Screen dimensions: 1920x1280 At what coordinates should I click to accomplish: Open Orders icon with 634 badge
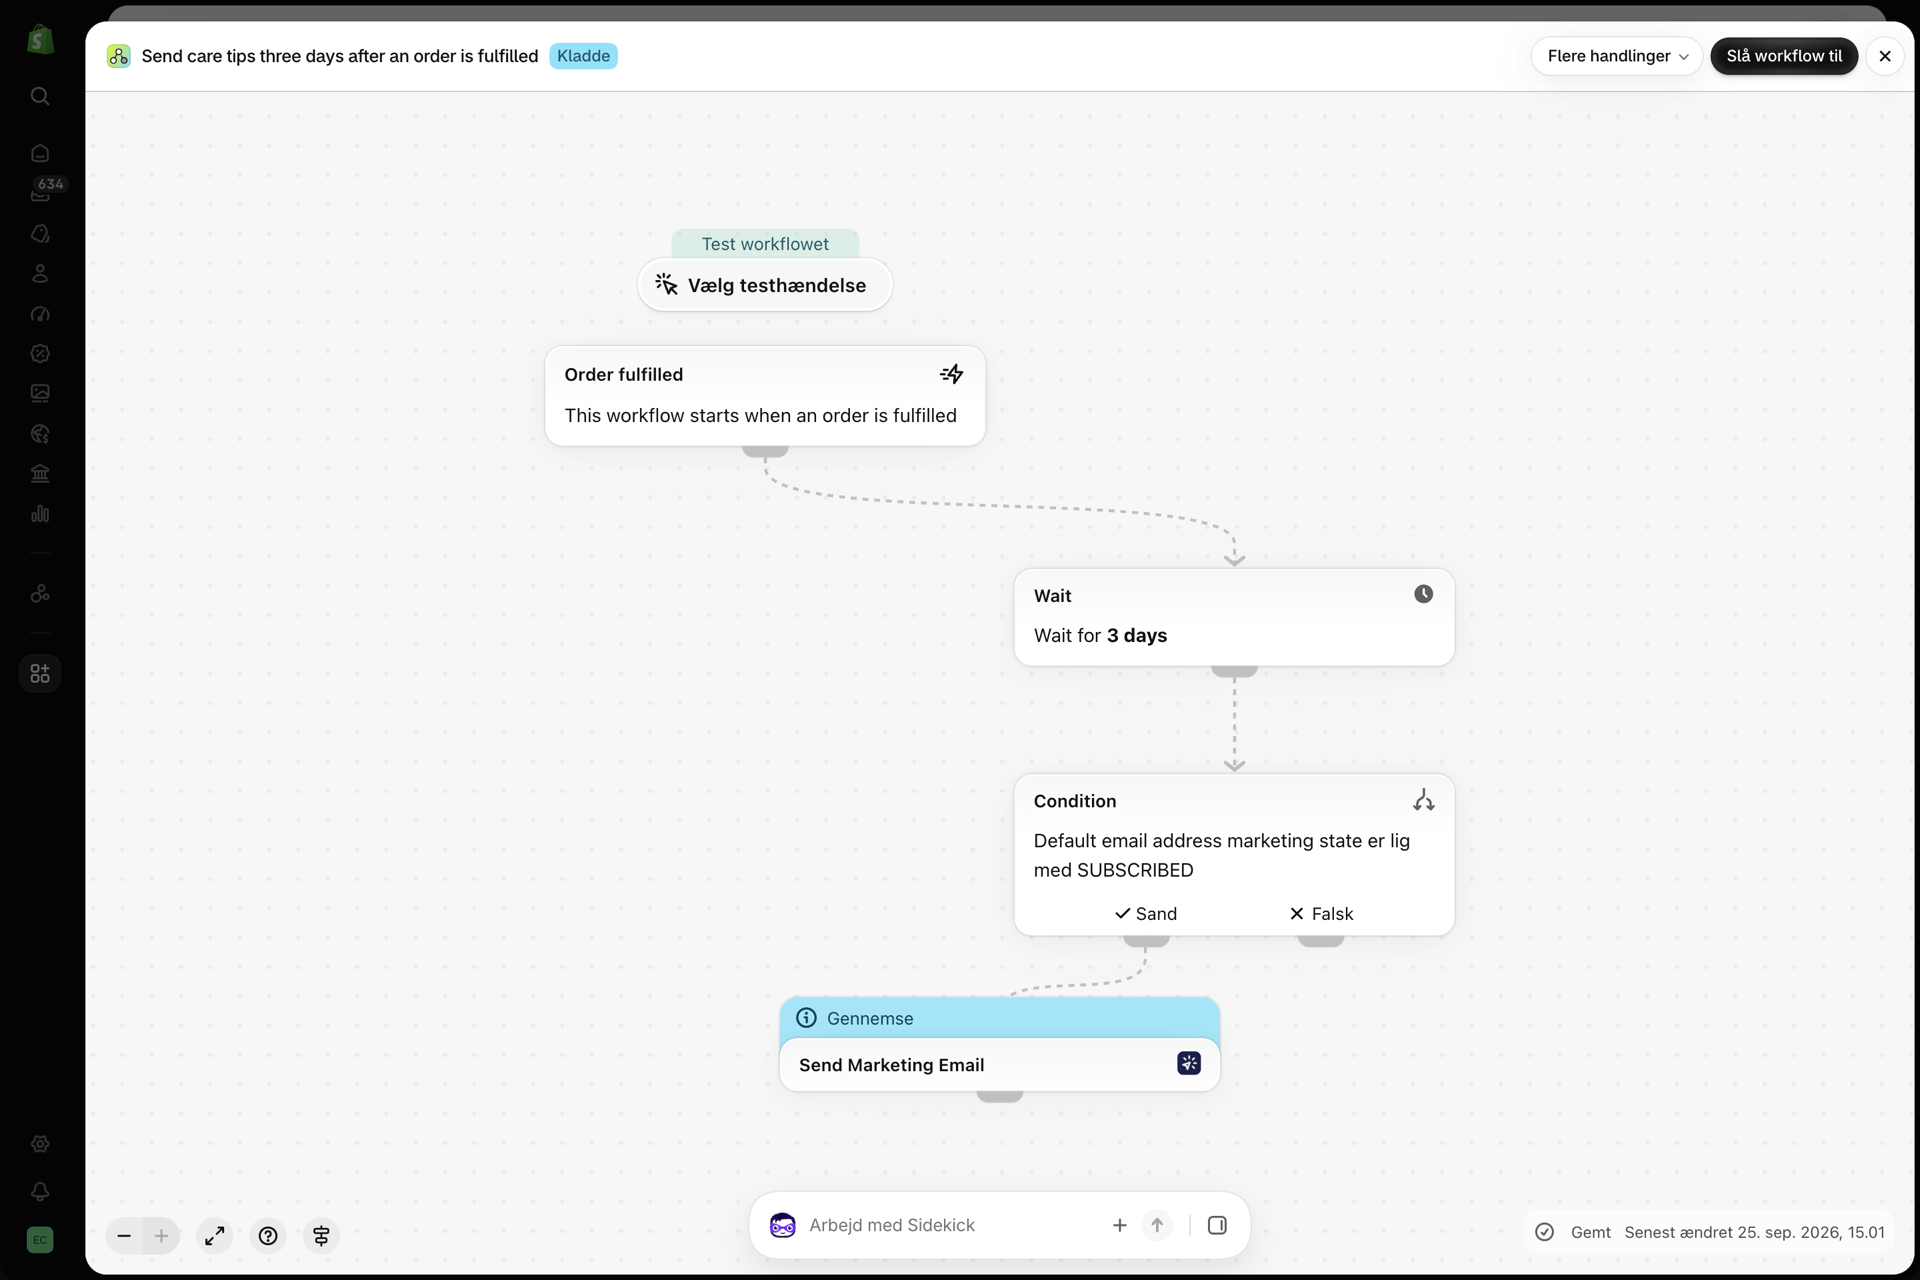[40, 191]
